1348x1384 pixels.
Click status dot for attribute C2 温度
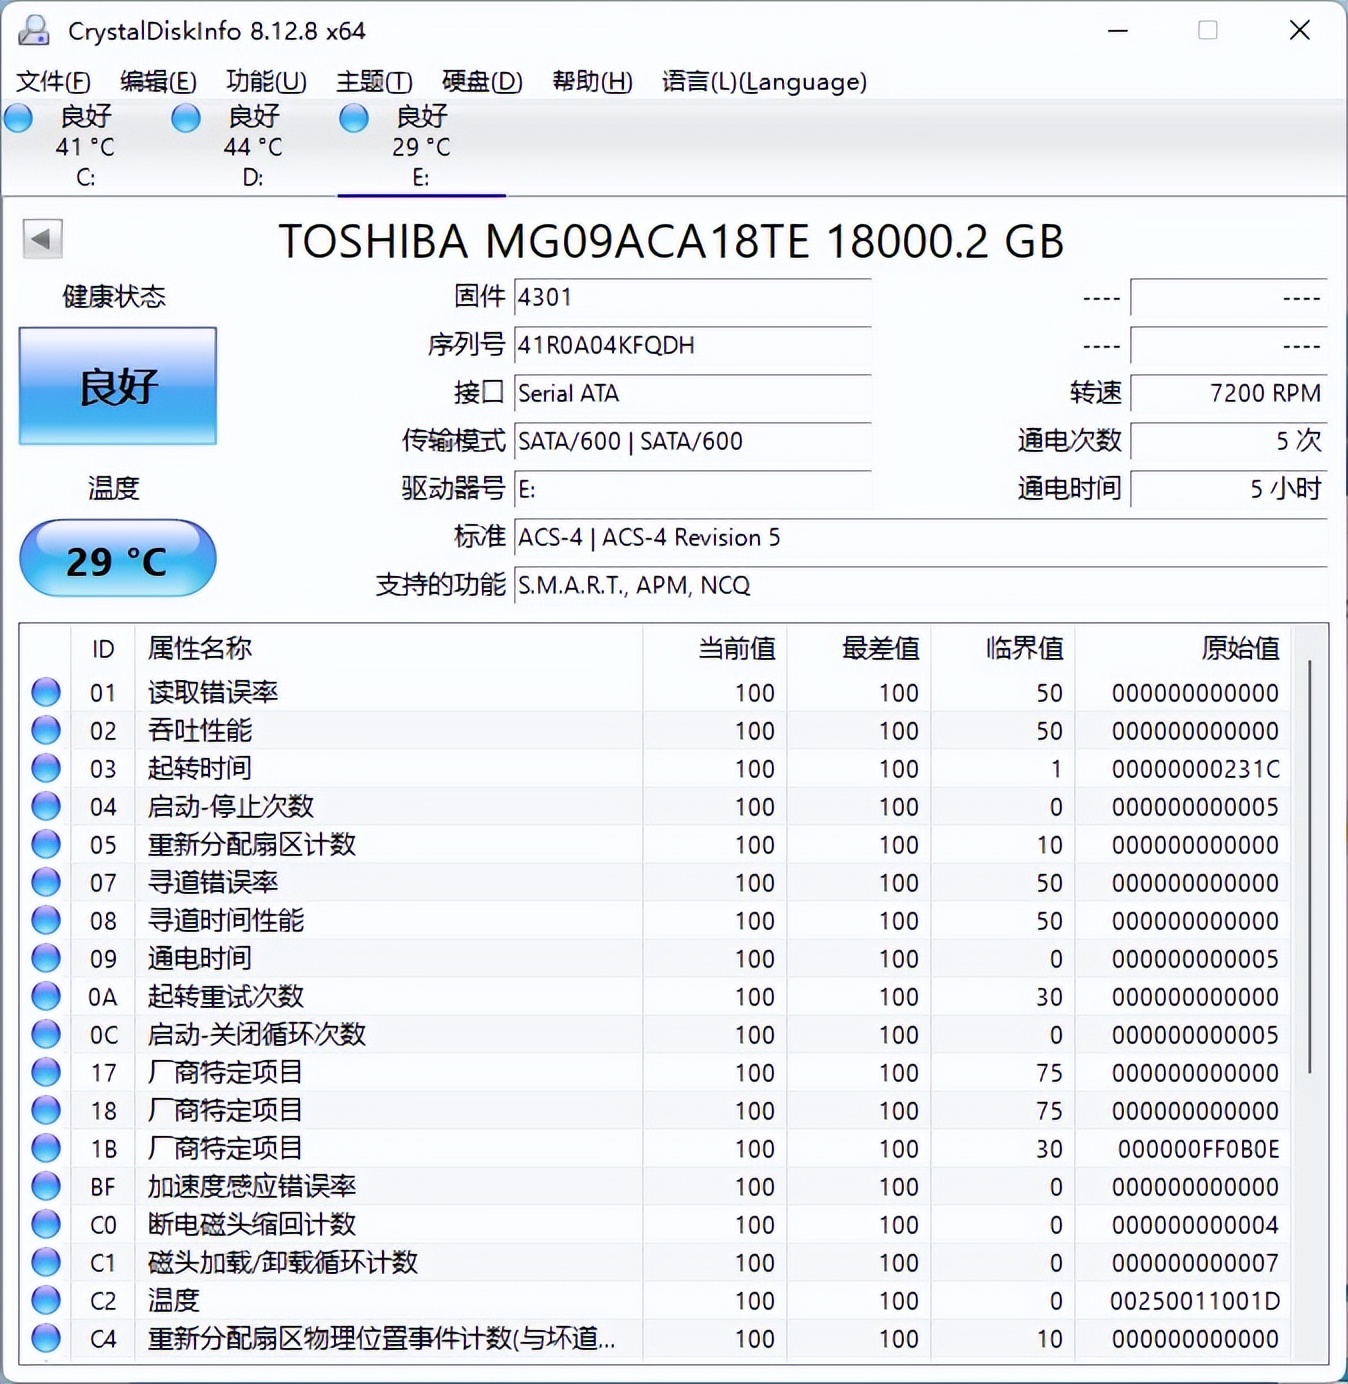click(x=46, y=1300)
